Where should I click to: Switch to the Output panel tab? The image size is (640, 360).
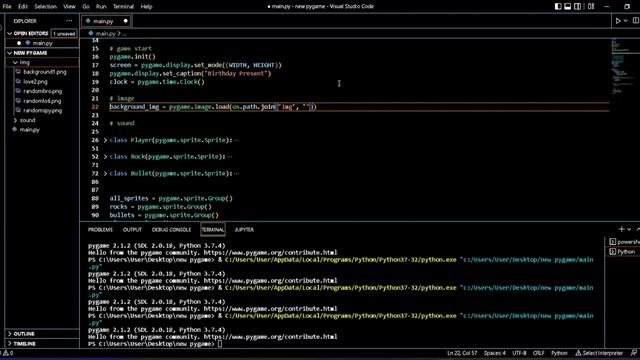pyautogui.click(x=132, y=230)
